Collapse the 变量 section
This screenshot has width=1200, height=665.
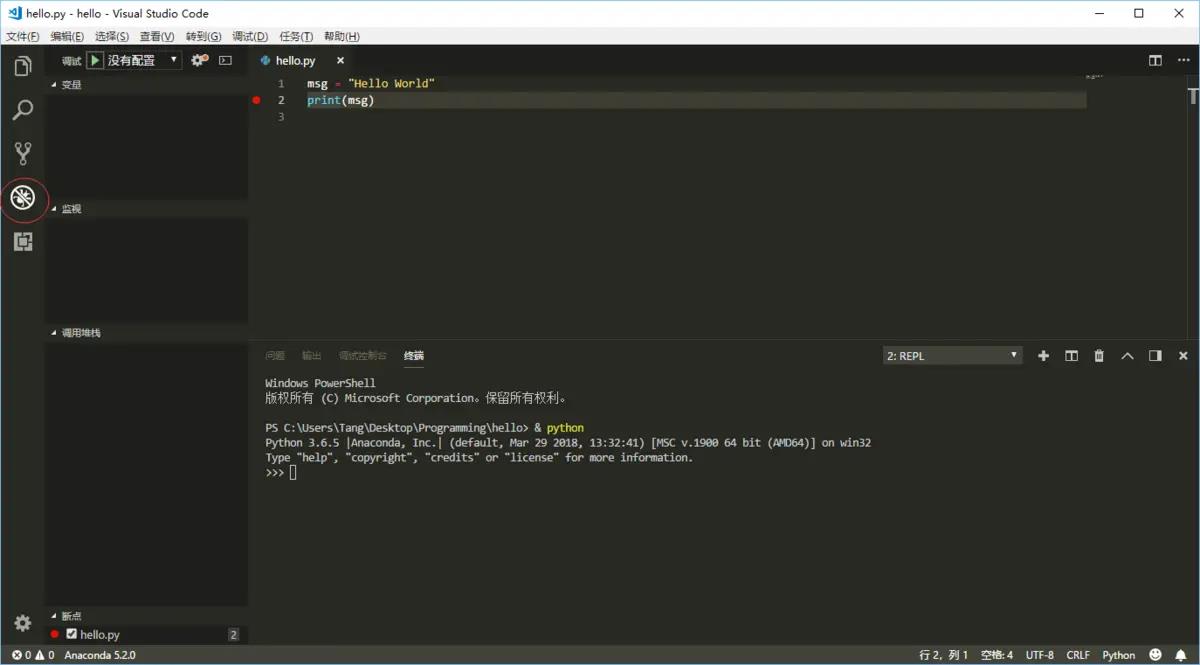click(x=71, y=85)
